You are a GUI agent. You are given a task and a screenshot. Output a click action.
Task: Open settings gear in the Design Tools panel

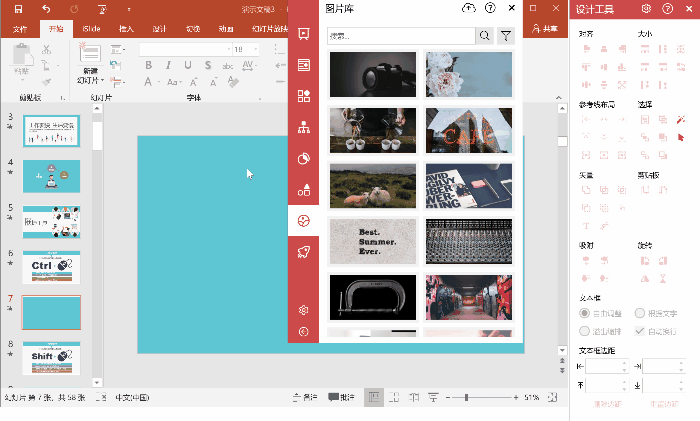click(647, 8)
